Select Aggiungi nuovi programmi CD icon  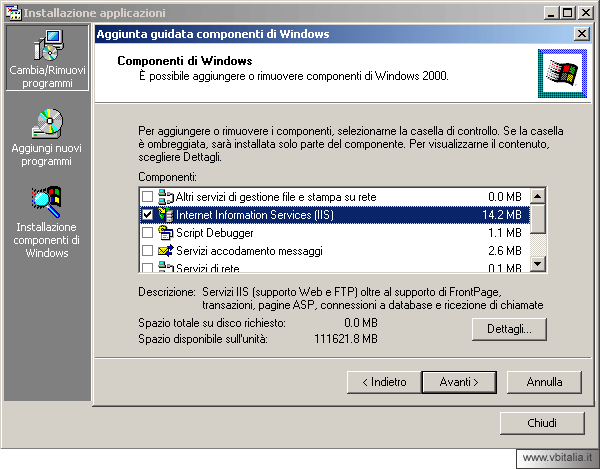click(47, 123)
